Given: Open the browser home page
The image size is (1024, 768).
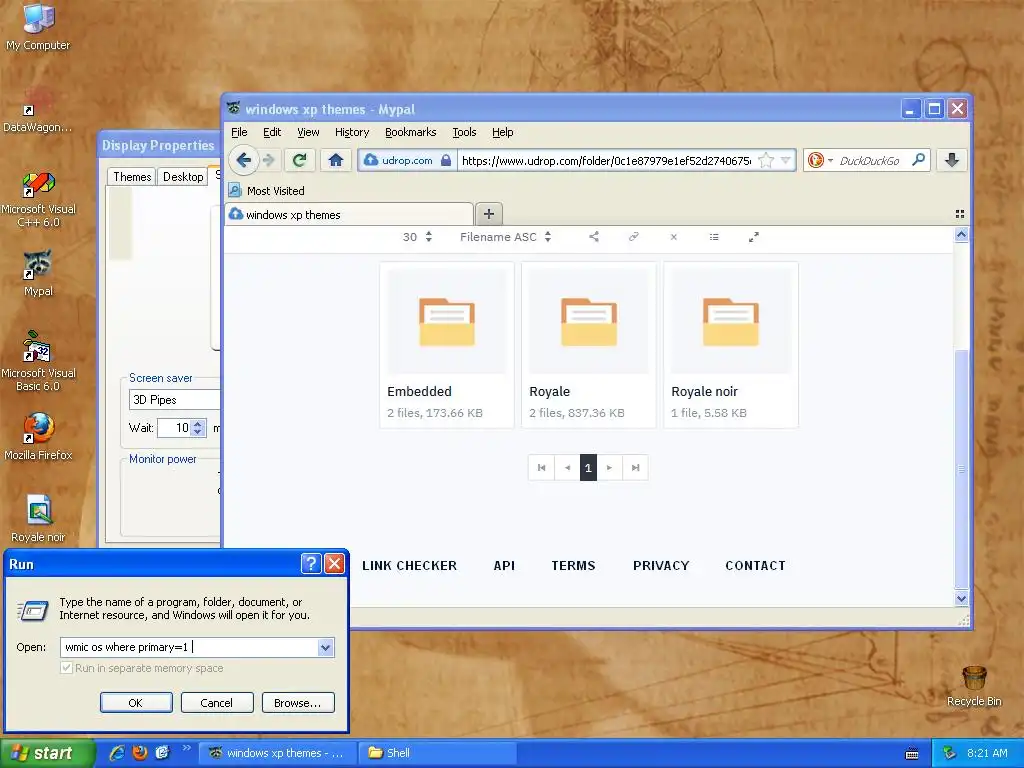Looking at the screenshot, I should pyautogui.click(x=336, y=160).
